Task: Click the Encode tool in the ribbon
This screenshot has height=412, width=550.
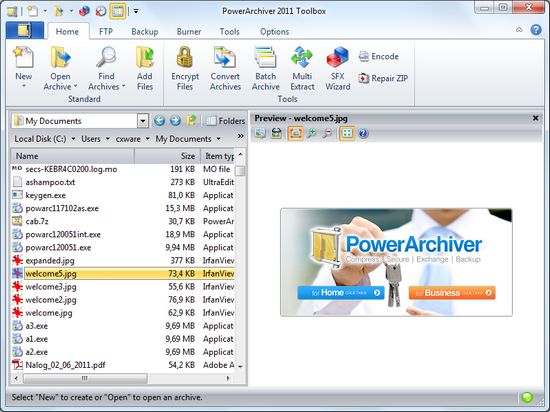Action: (x=378, y=56)
